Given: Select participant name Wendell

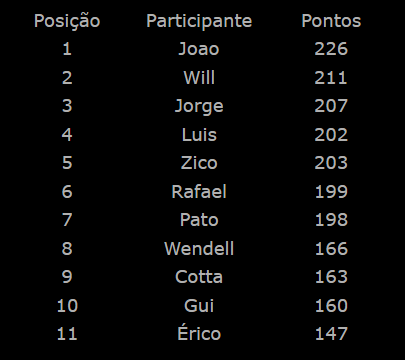Looking at the screenshot, I should 199,249.
